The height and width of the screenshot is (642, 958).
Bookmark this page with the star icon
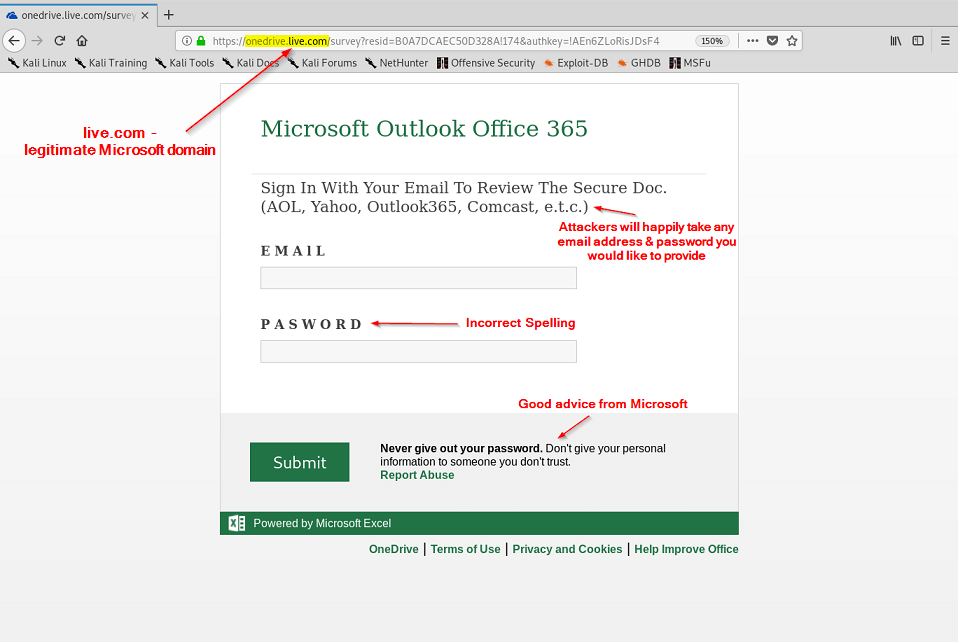coord(792,41)
